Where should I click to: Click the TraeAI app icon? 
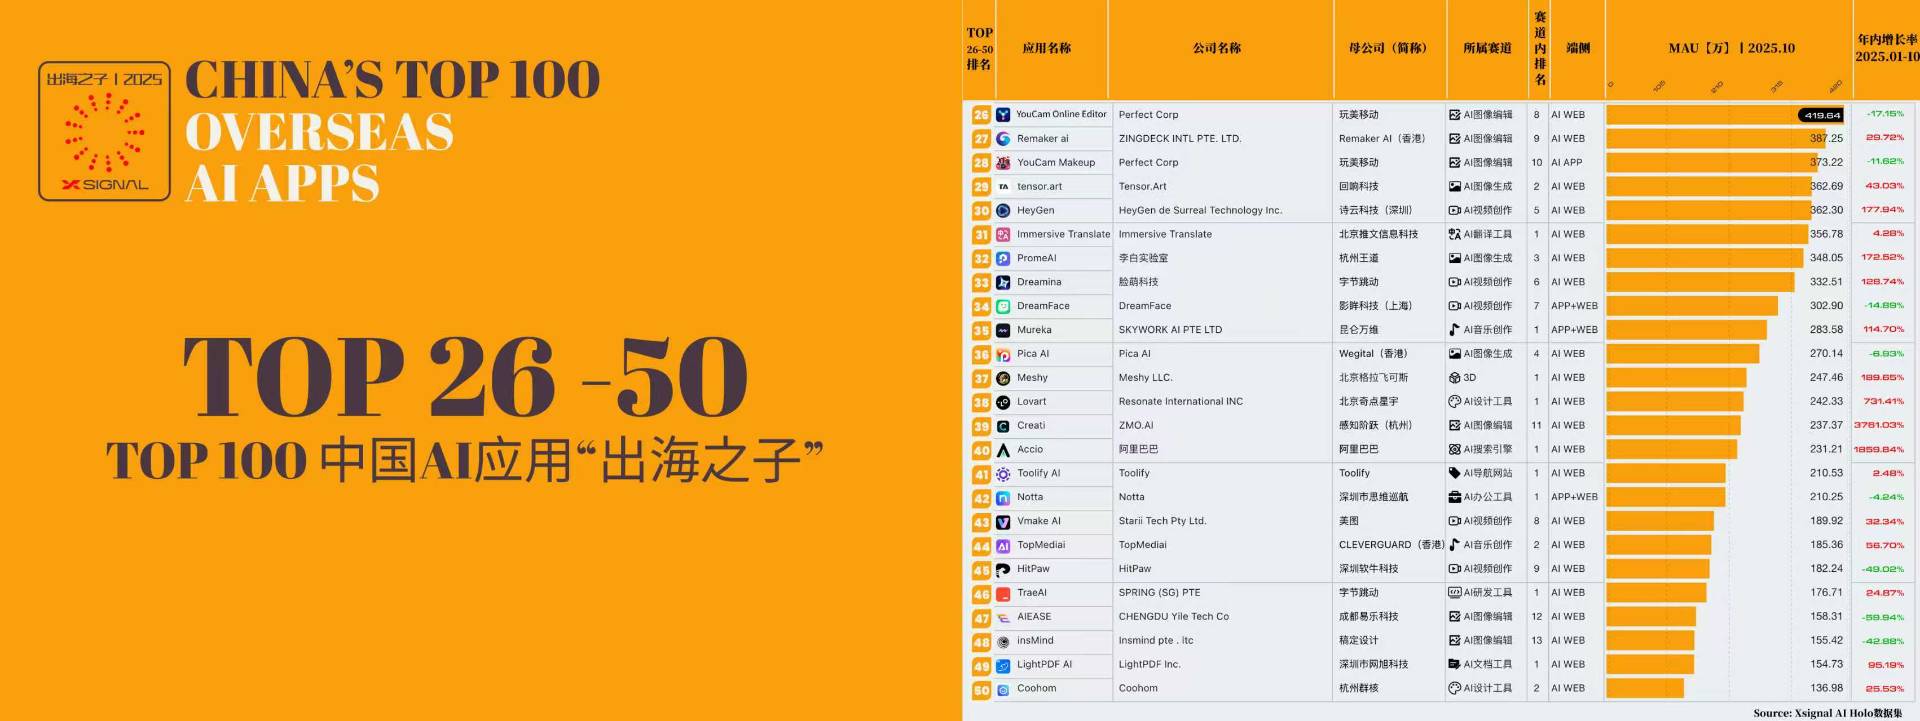click(x=1003, y=594)
